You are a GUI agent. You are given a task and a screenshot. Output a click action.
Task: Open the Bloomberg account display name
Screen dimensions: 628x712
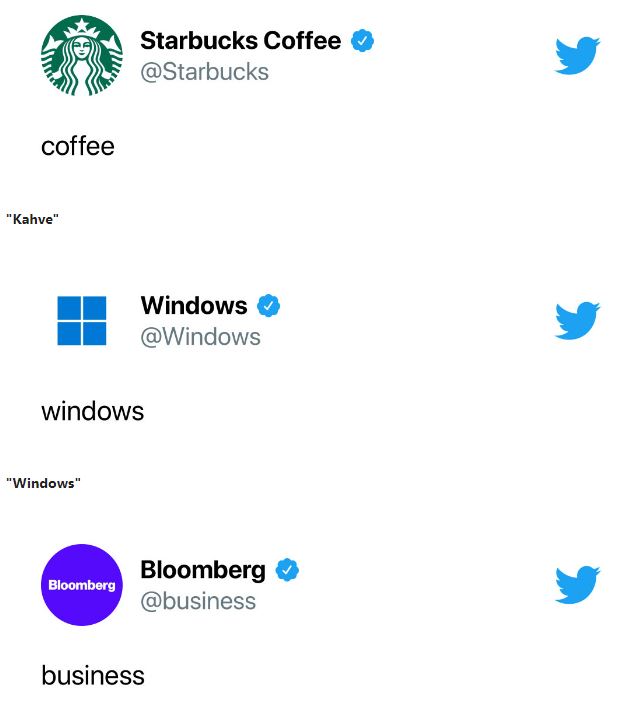tap(203, 570)
